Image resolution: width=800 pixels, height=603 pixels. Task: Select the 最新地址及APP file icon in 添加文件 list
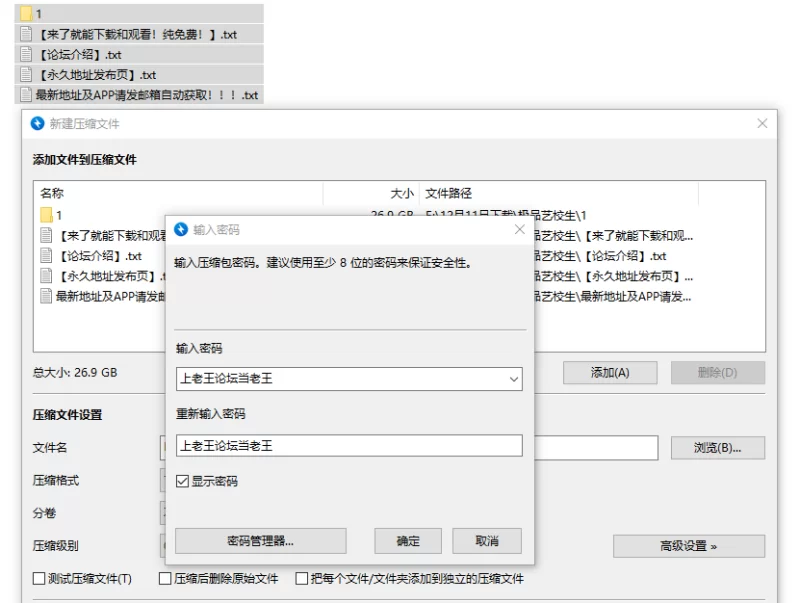pyautogui.click(x=46, y=296)
